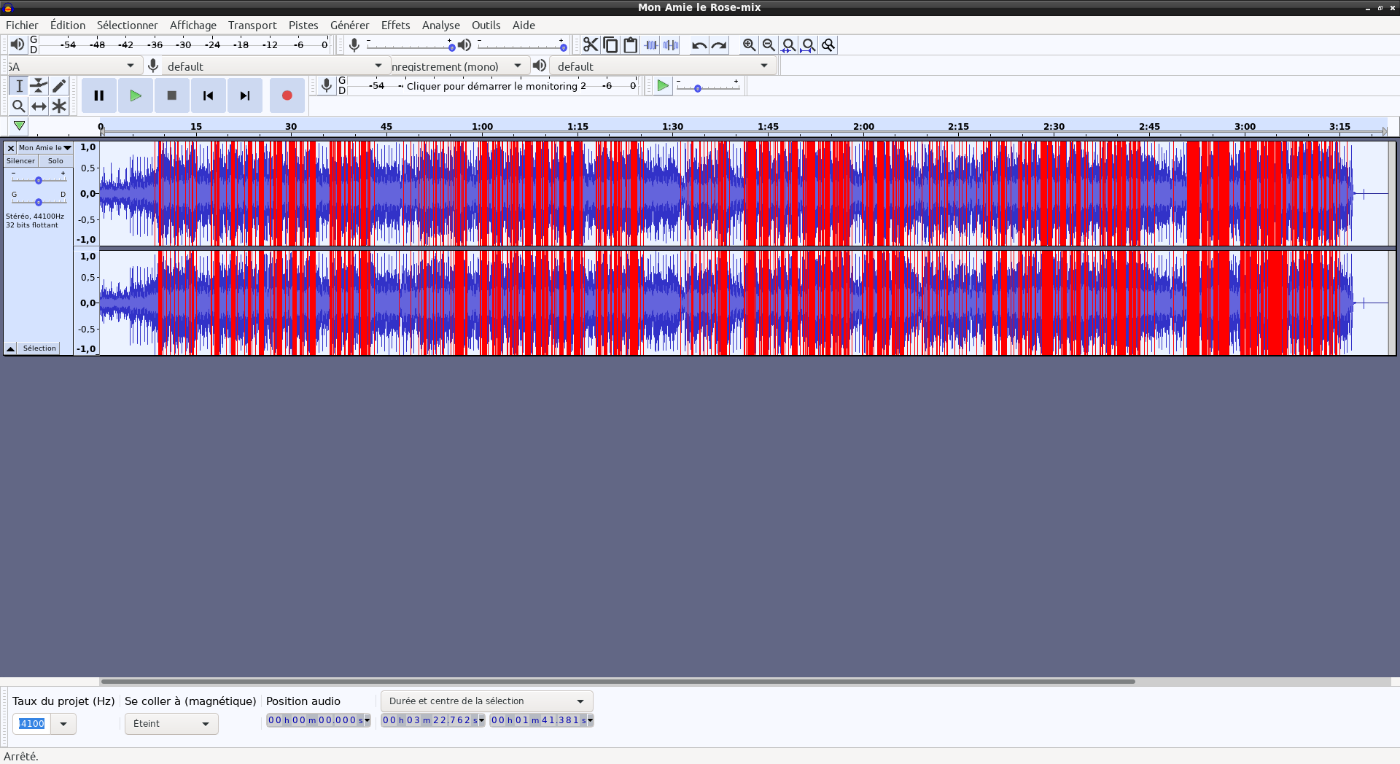Open the Outils menu
This screenshot has height=764, width=1400.
click(x=486, y=25)
